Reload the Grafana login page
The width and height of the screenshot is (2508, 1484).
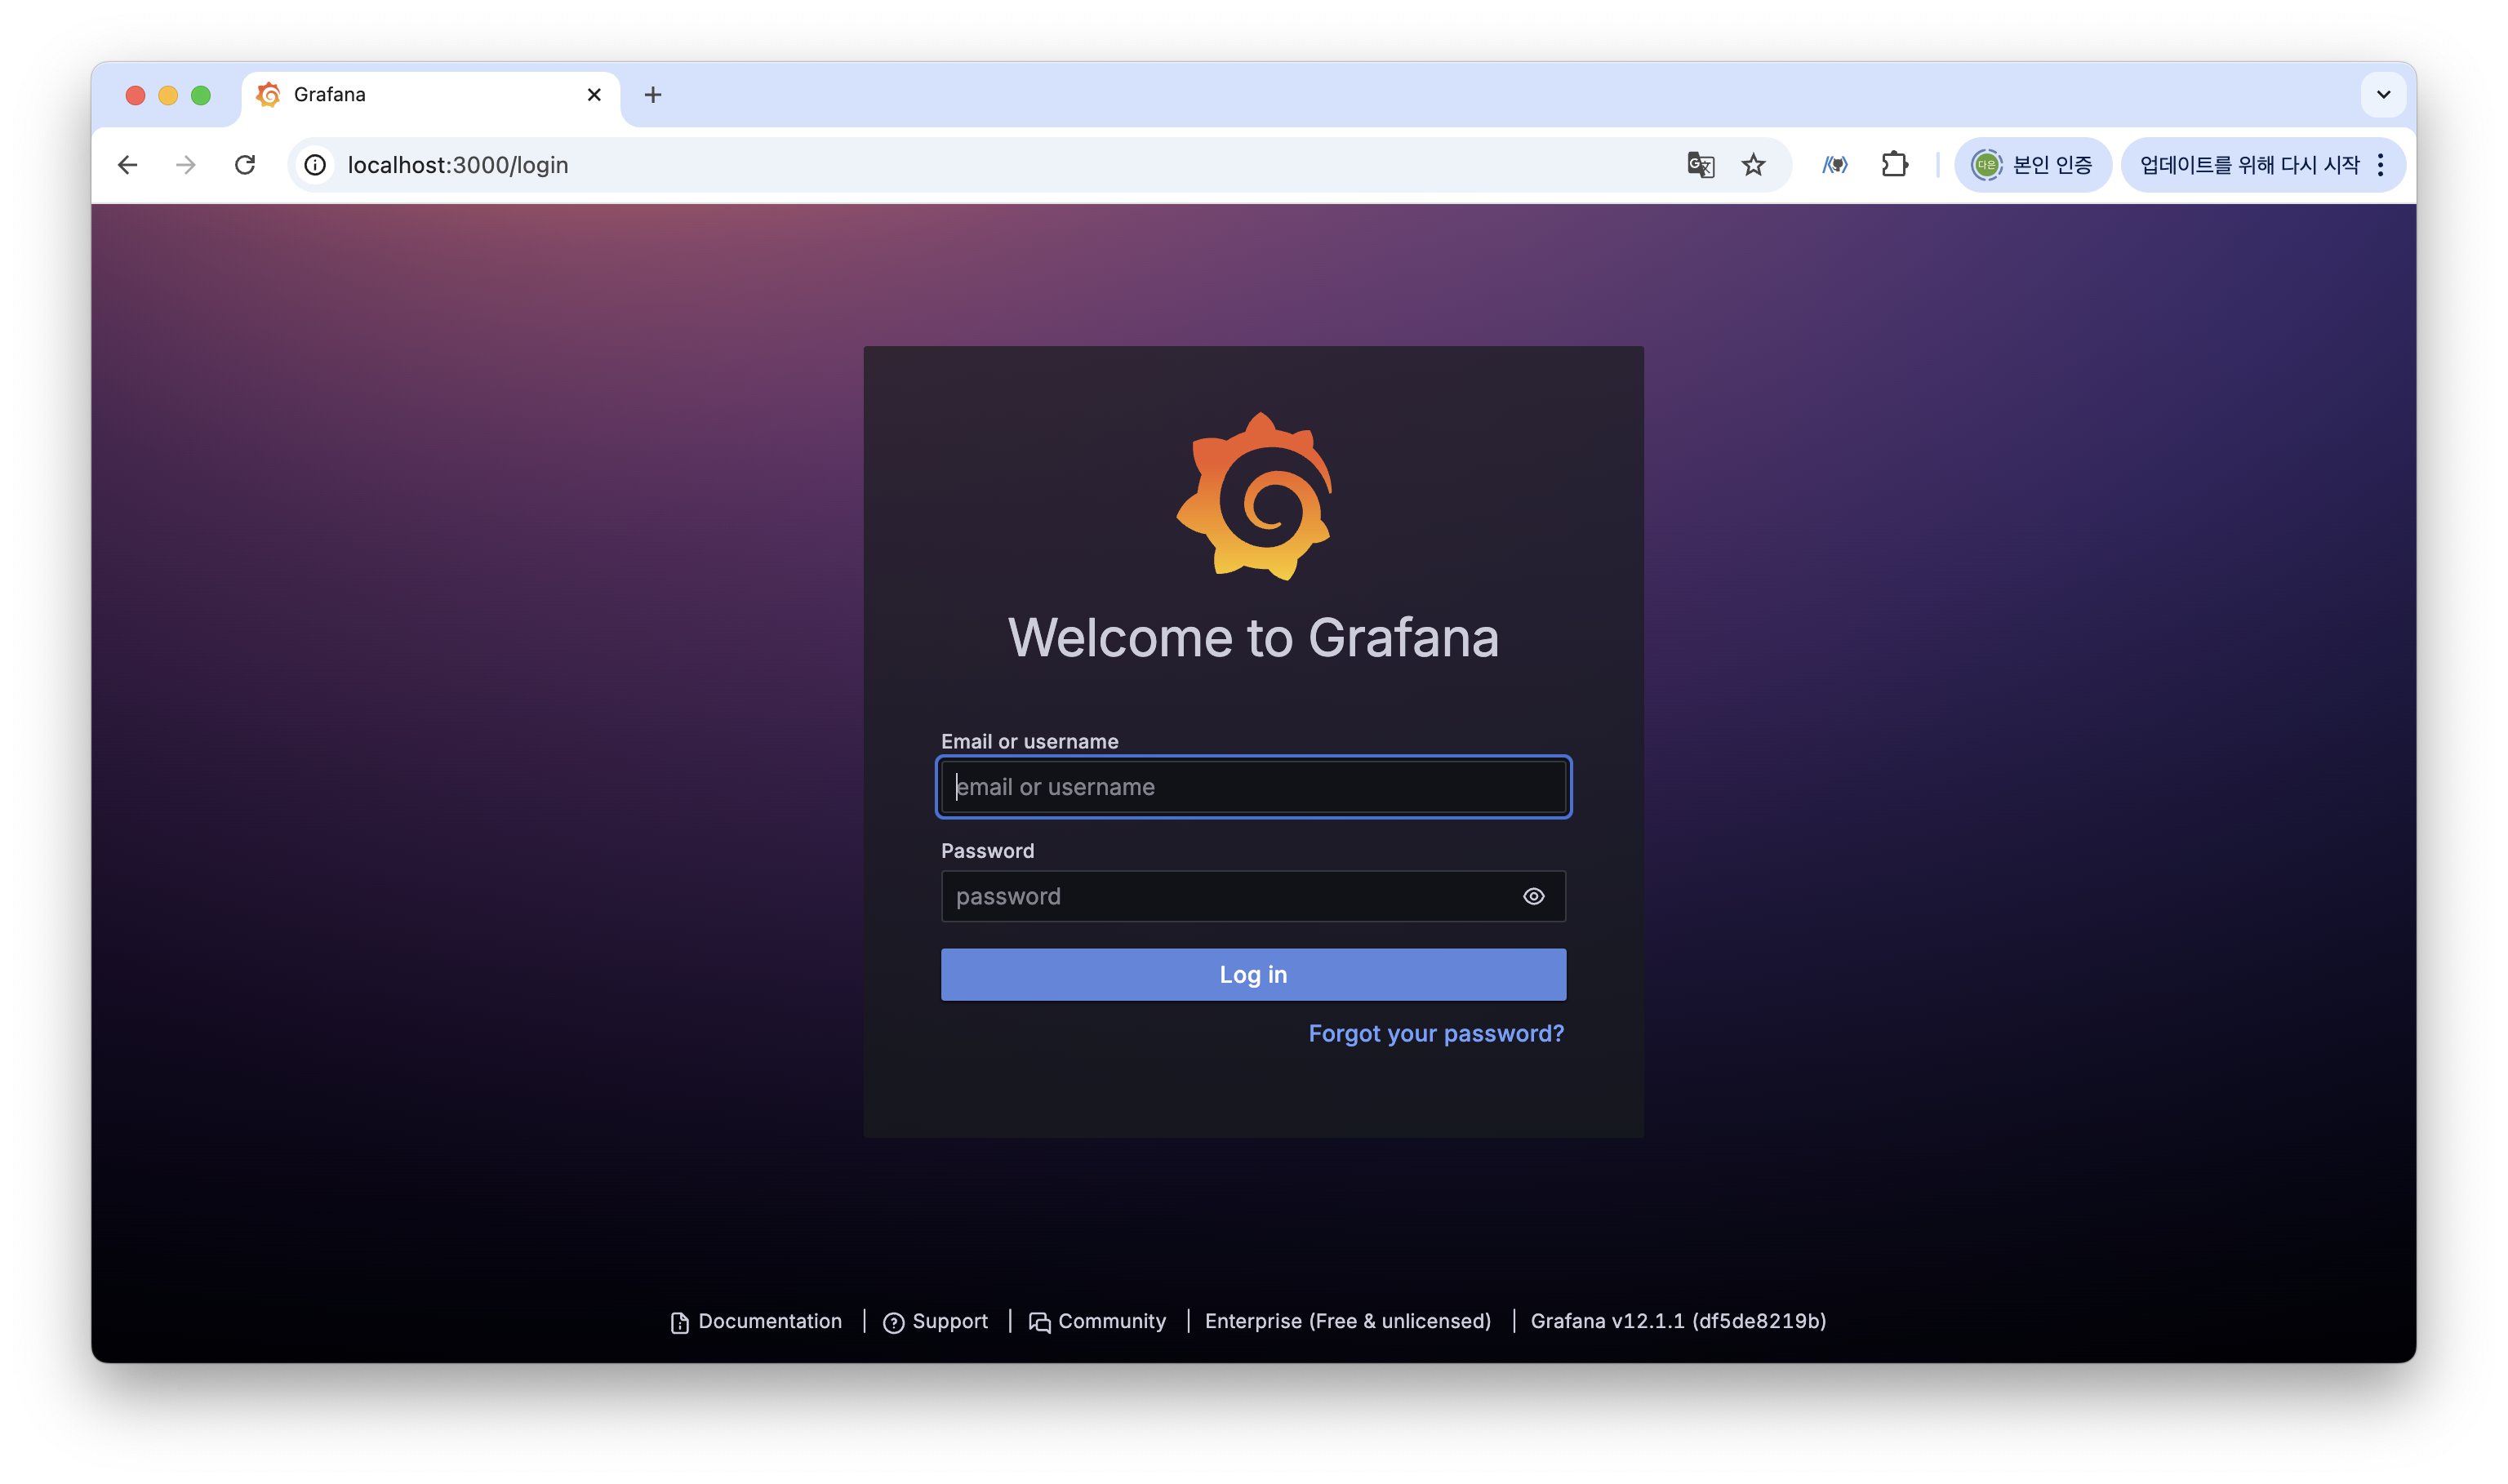tap(245, 165)
